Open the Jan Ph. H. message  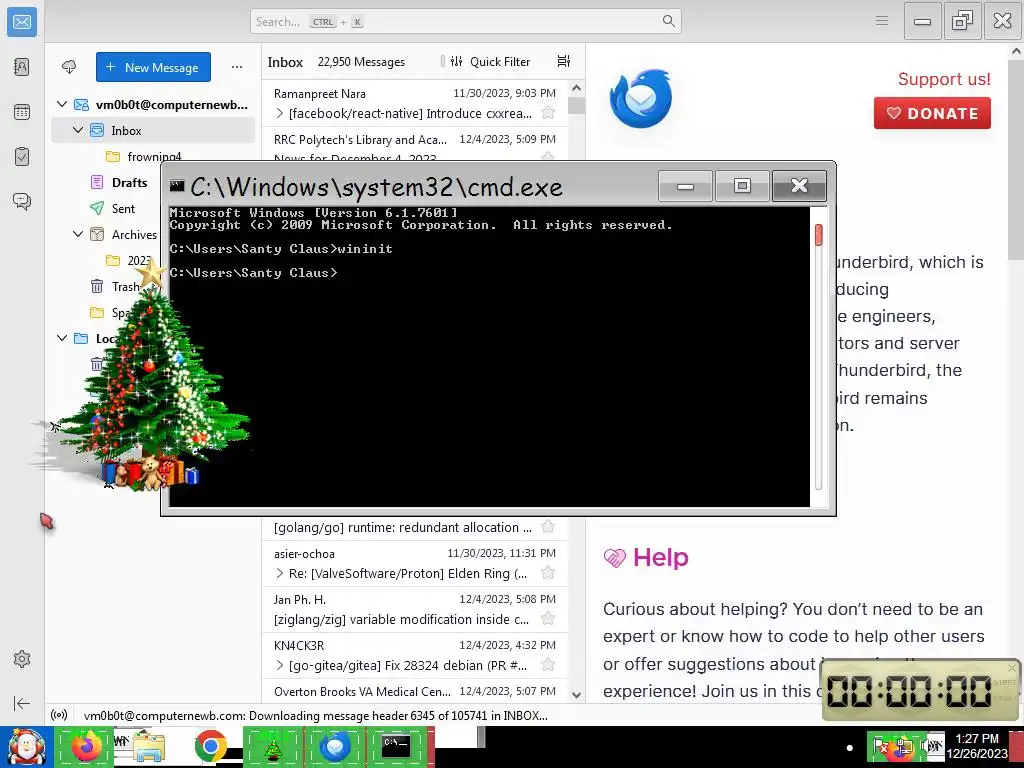tap(415, 609)
